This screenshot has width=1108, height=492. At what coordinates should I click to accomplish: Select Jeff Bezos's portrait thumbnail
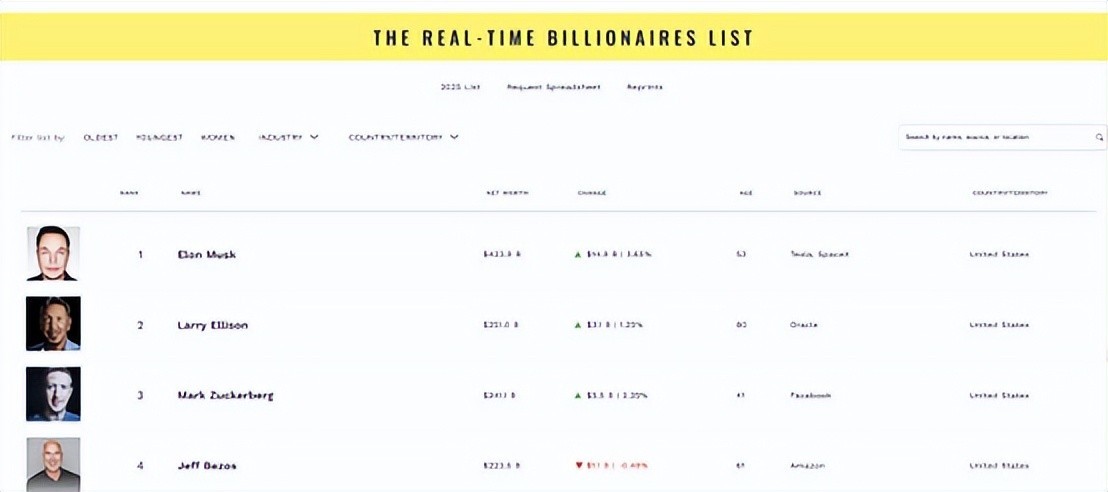click(x=53, y=464)
